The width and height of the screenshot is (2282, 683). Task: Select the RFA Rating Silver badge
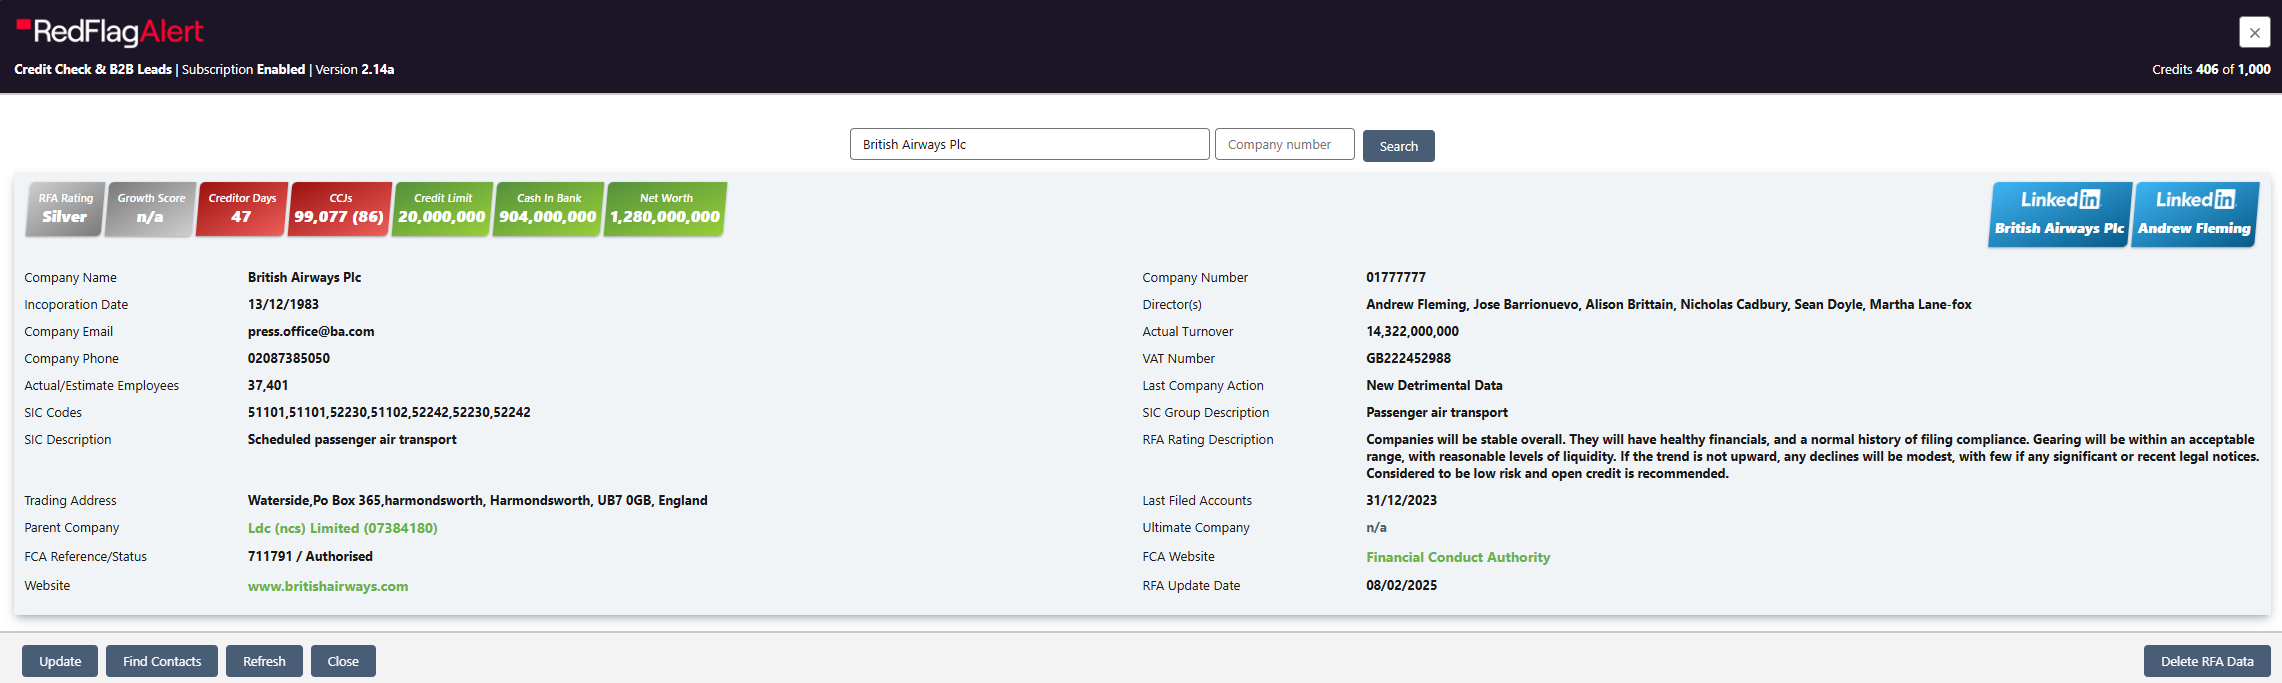click(x=65, y=209)
